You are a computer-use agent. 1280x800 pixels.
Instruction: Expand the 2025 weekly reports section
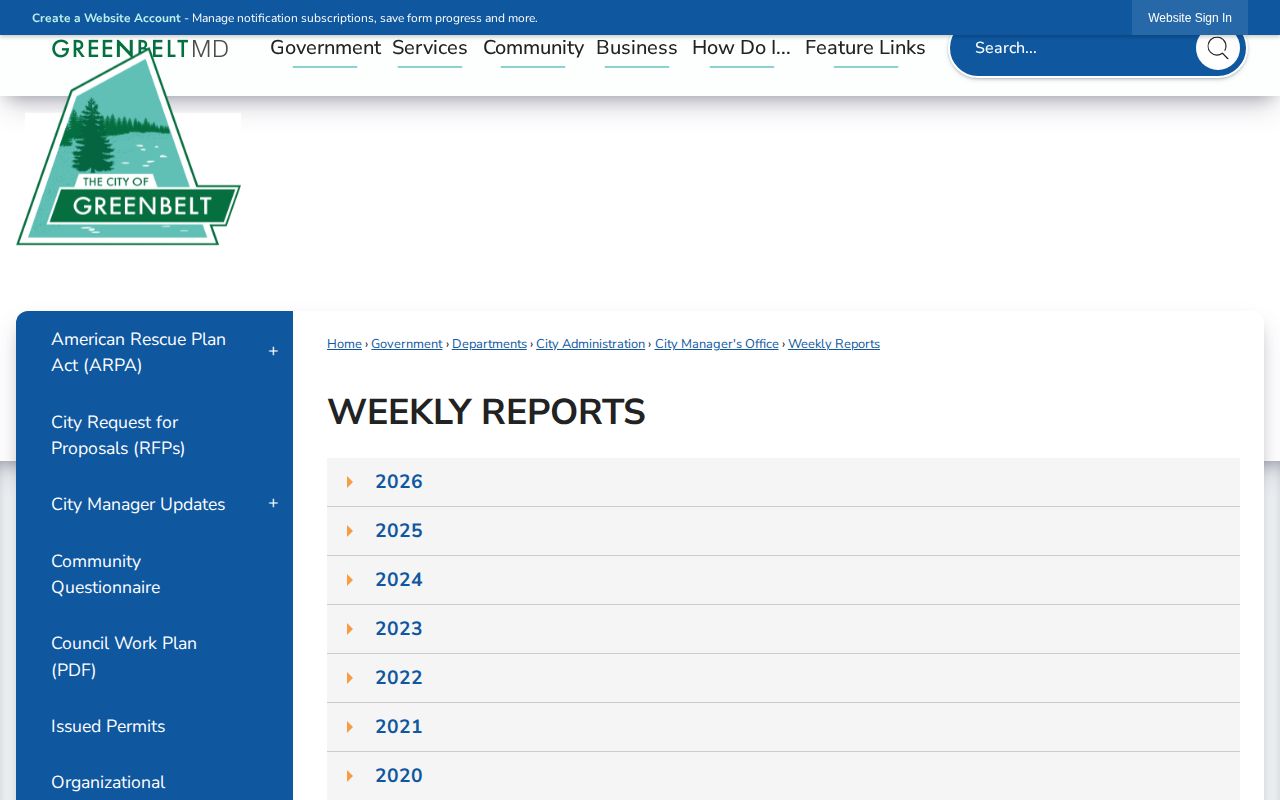(x=783, y=531)
